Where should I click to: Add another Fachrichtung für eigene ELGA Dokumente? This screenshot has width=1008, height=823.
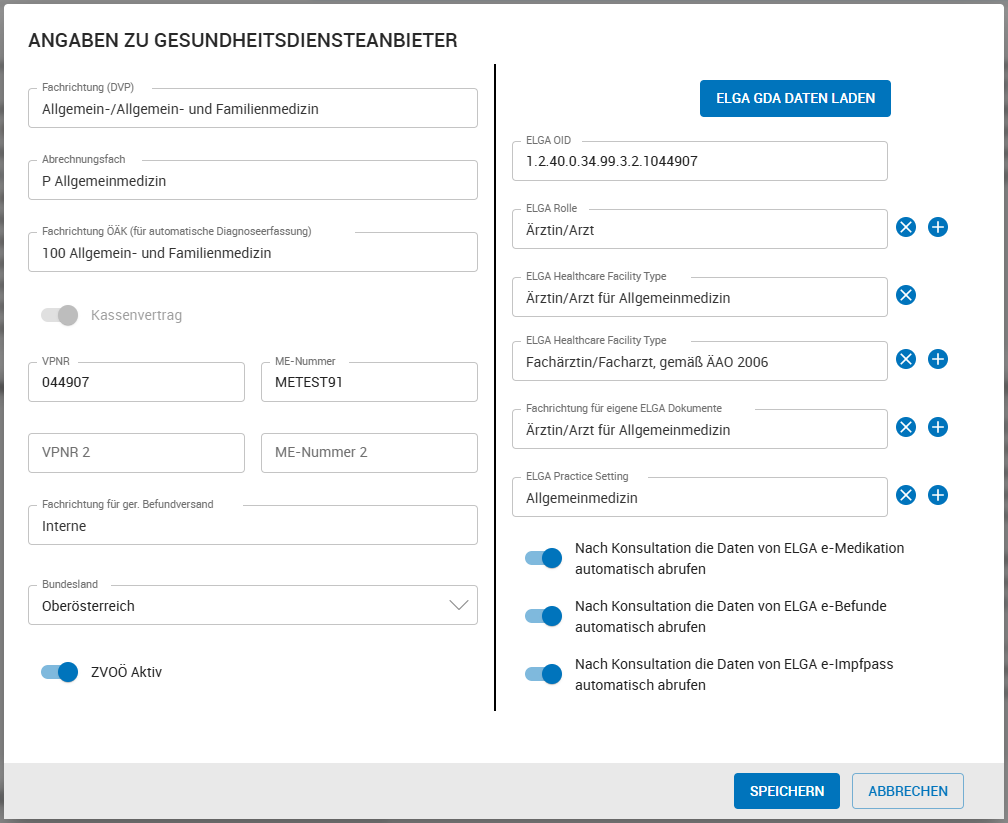tap(938, 427)
